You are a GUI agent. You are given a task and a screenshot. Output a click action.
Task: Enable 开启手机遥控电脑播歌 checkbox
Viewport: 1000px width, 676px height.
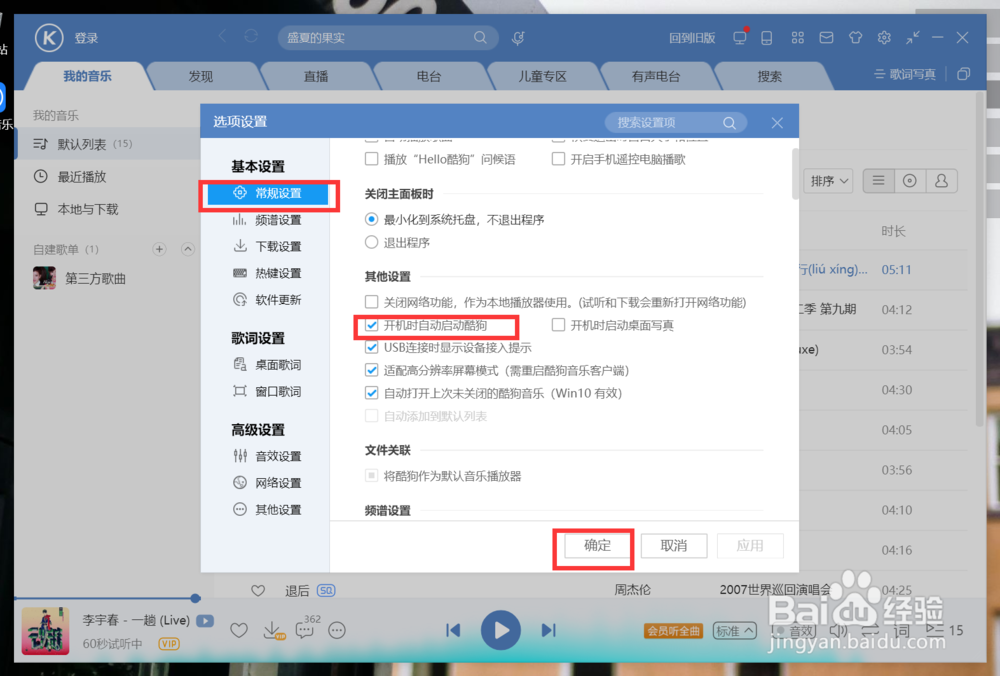[x=558, y=158]
